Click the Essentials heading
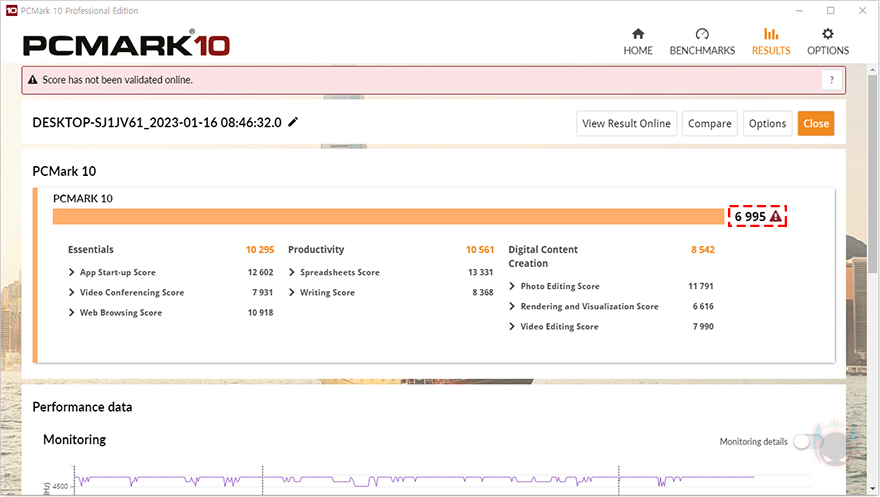 pyautogui.click(x=91, y=250)
